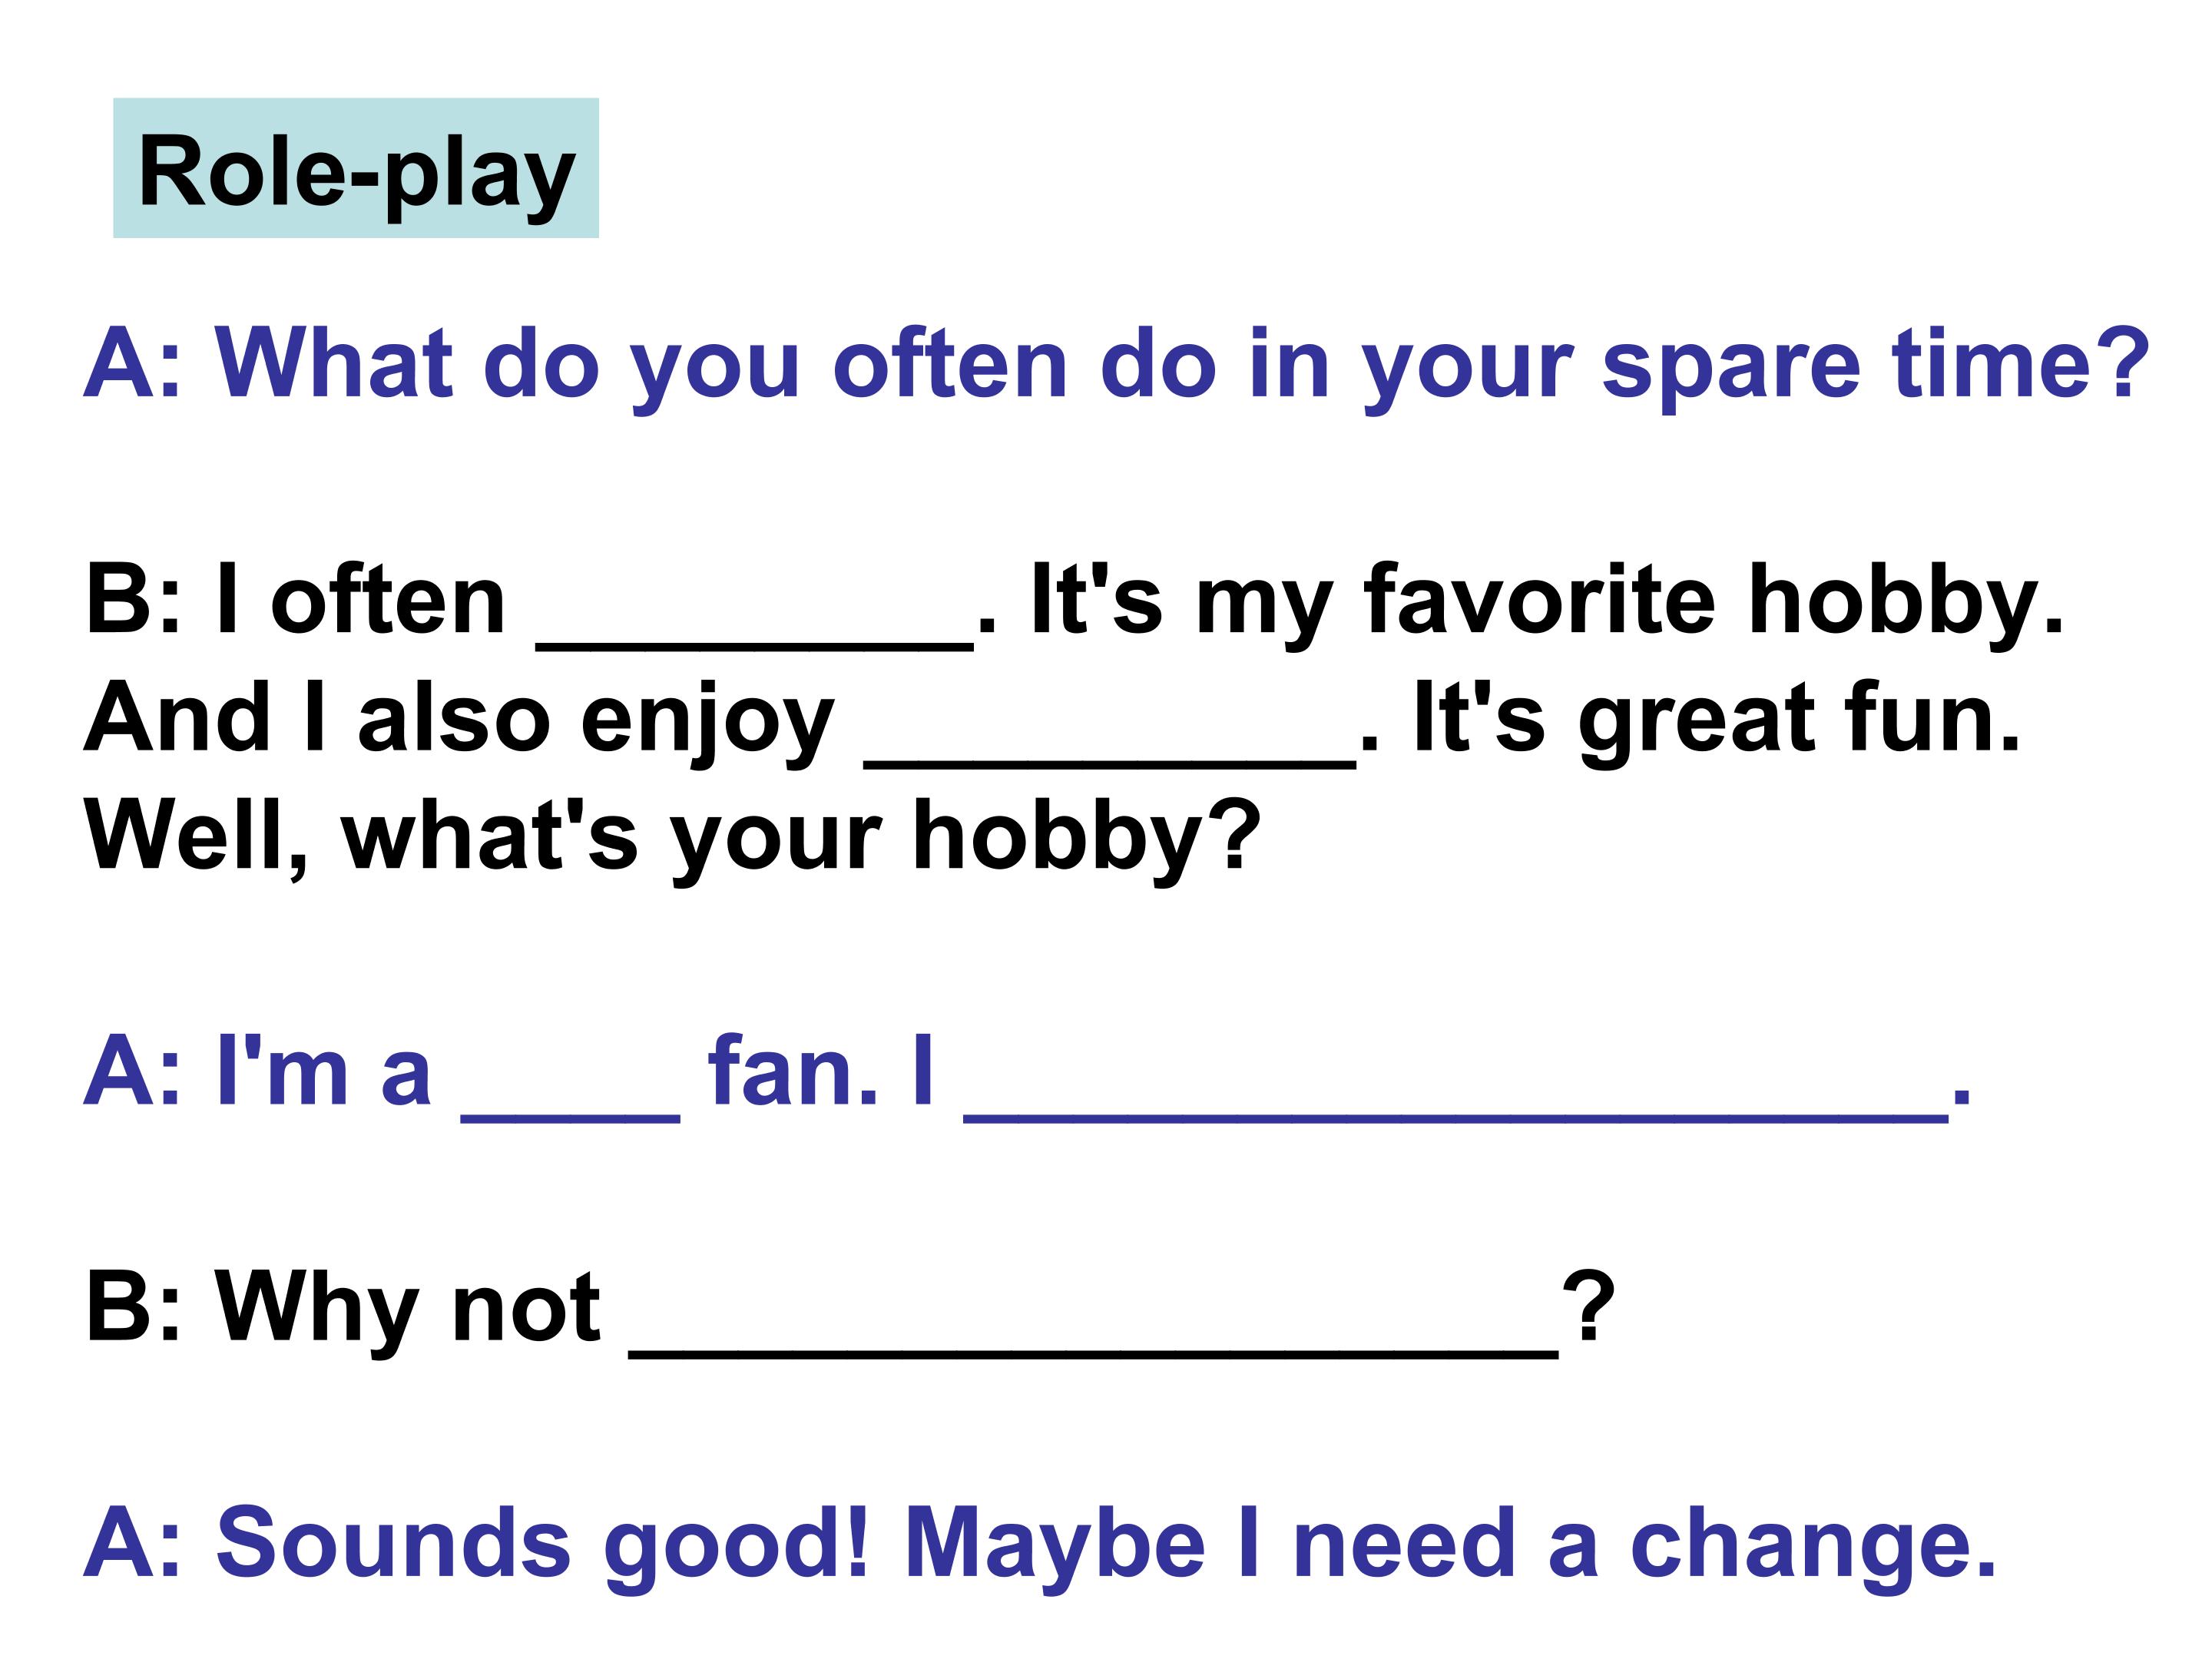Click the sentence 'It's my favorite hobby.'

pyautogui.click(x=1547, y=603)
